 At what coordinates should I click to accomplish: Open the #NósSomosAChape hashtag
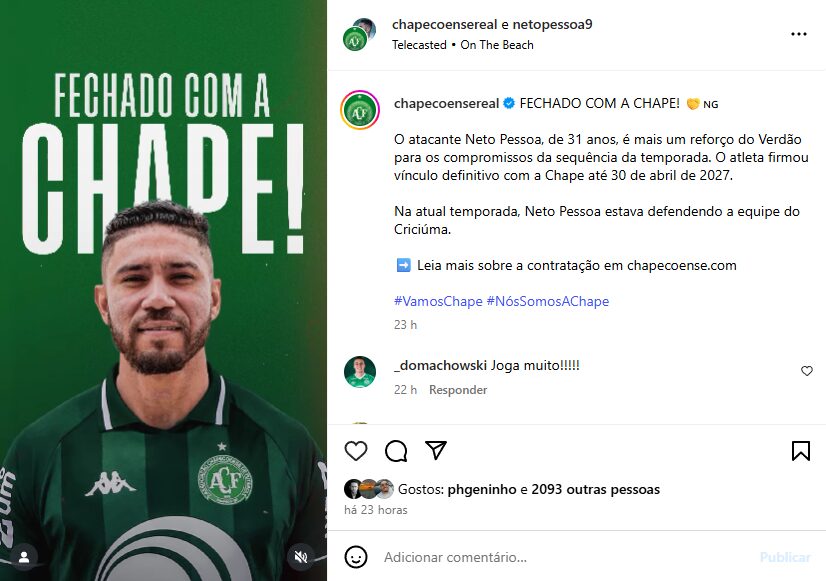point(548,301)
